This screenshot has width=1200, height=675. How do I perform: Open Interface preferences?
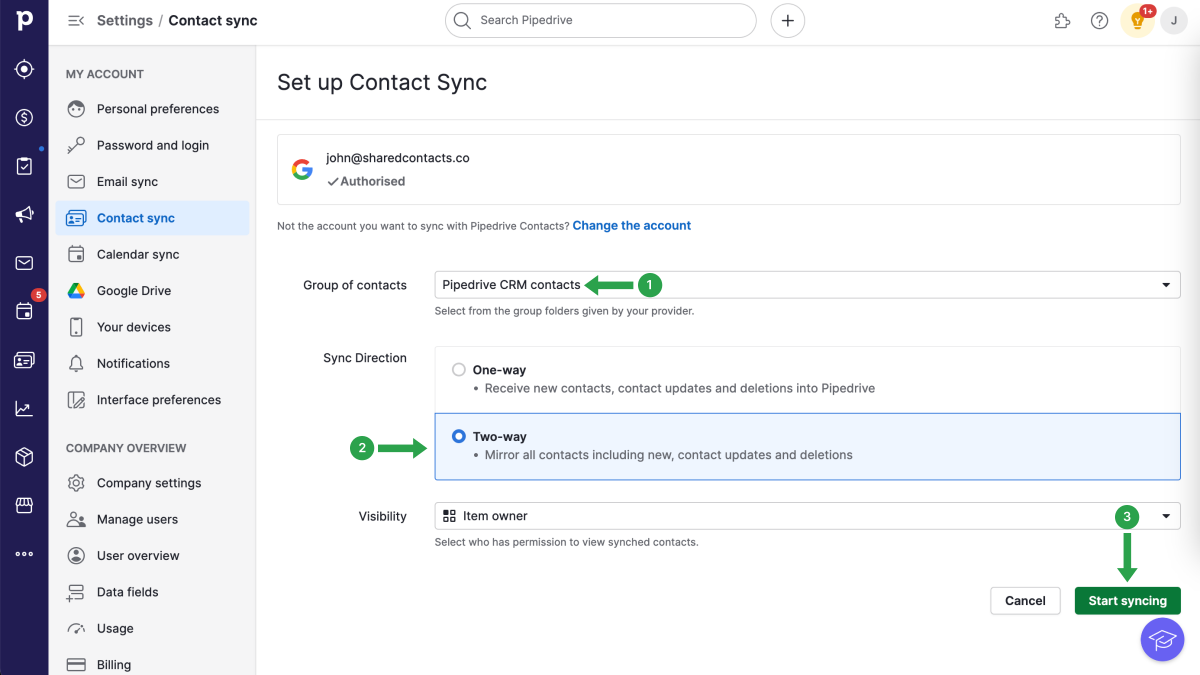click(152, 400)
